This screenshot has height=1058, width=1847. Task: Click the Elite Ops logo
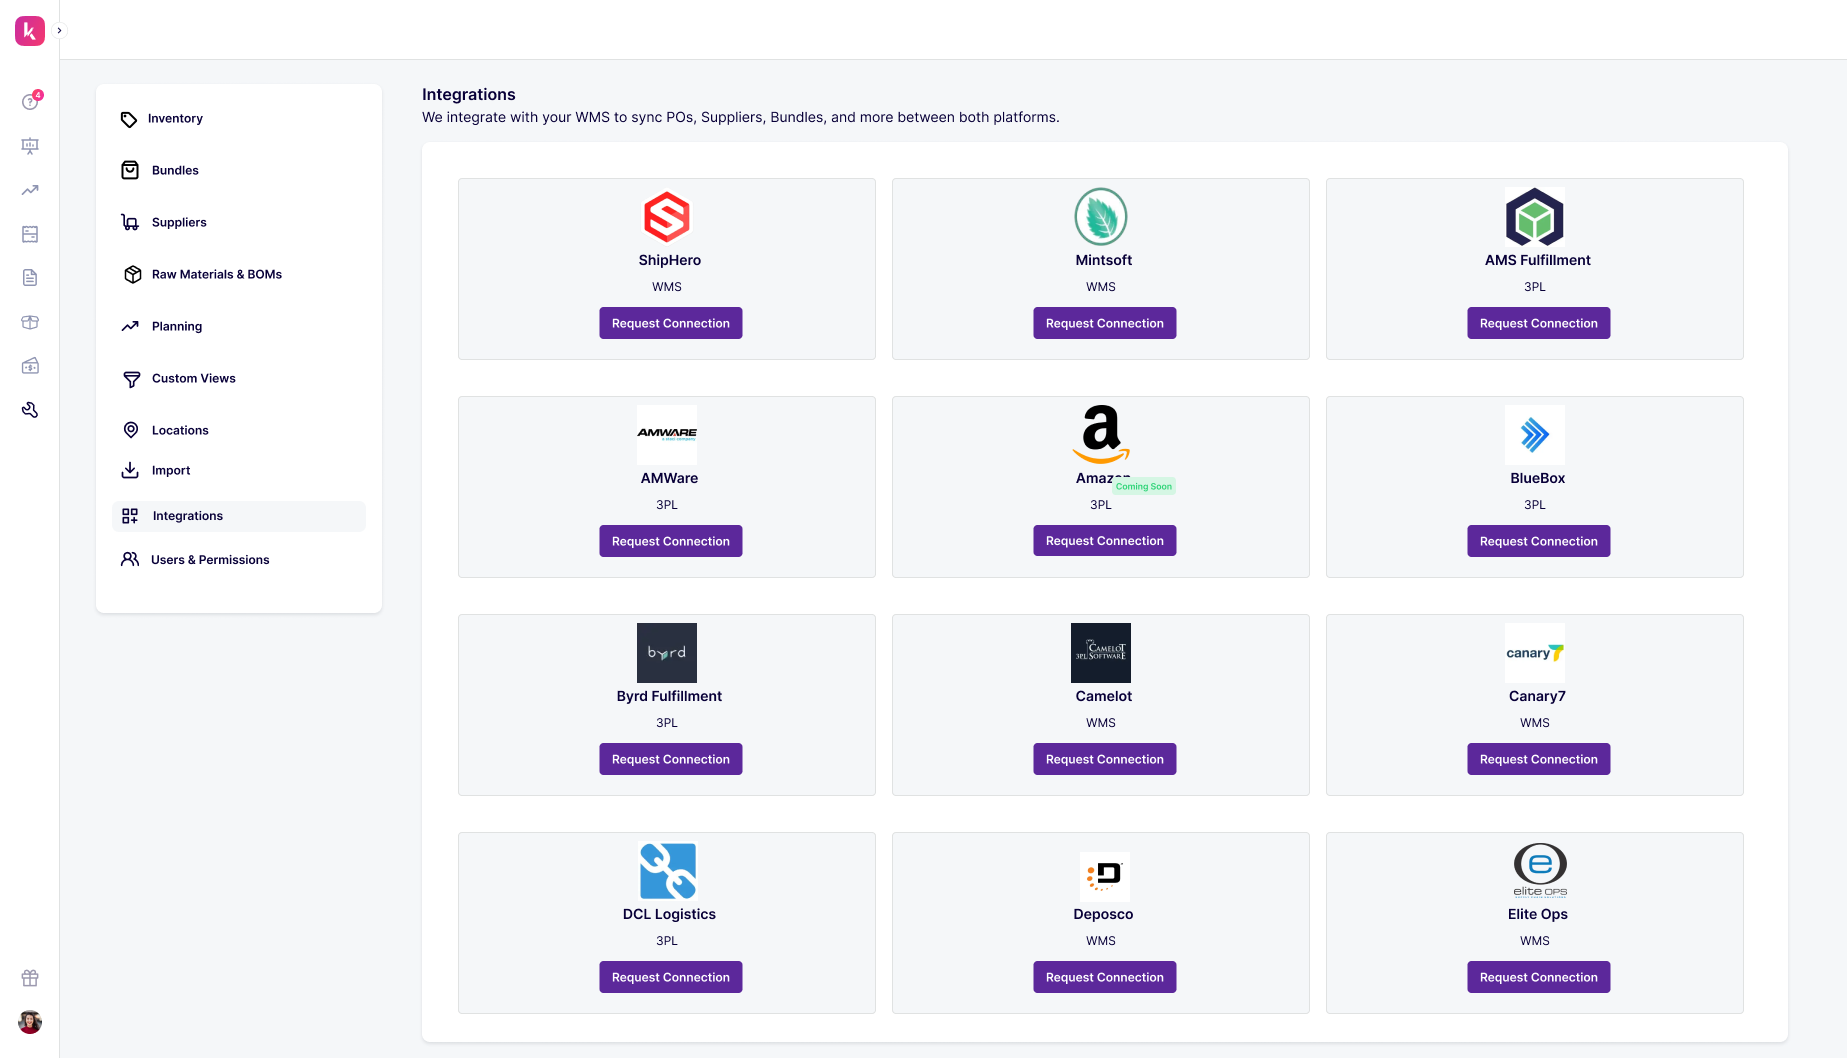point(1540,870)
